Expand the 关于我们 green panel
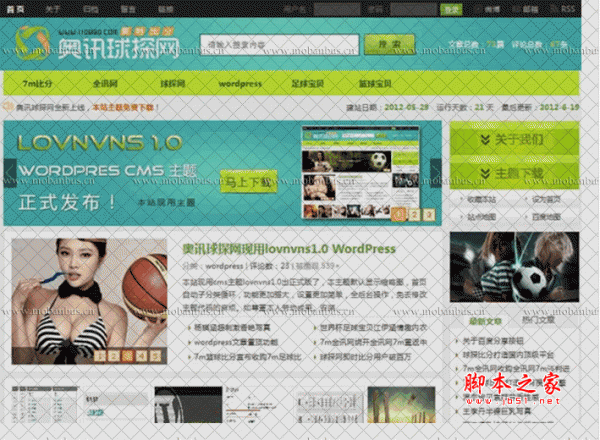This screenshot has width=600, height=440. click(514, 139)
